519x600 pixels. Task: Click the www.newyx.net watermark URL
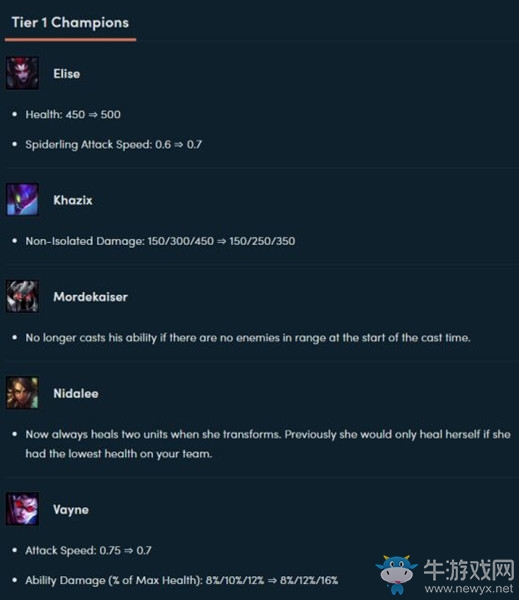[x=468, y=588]
